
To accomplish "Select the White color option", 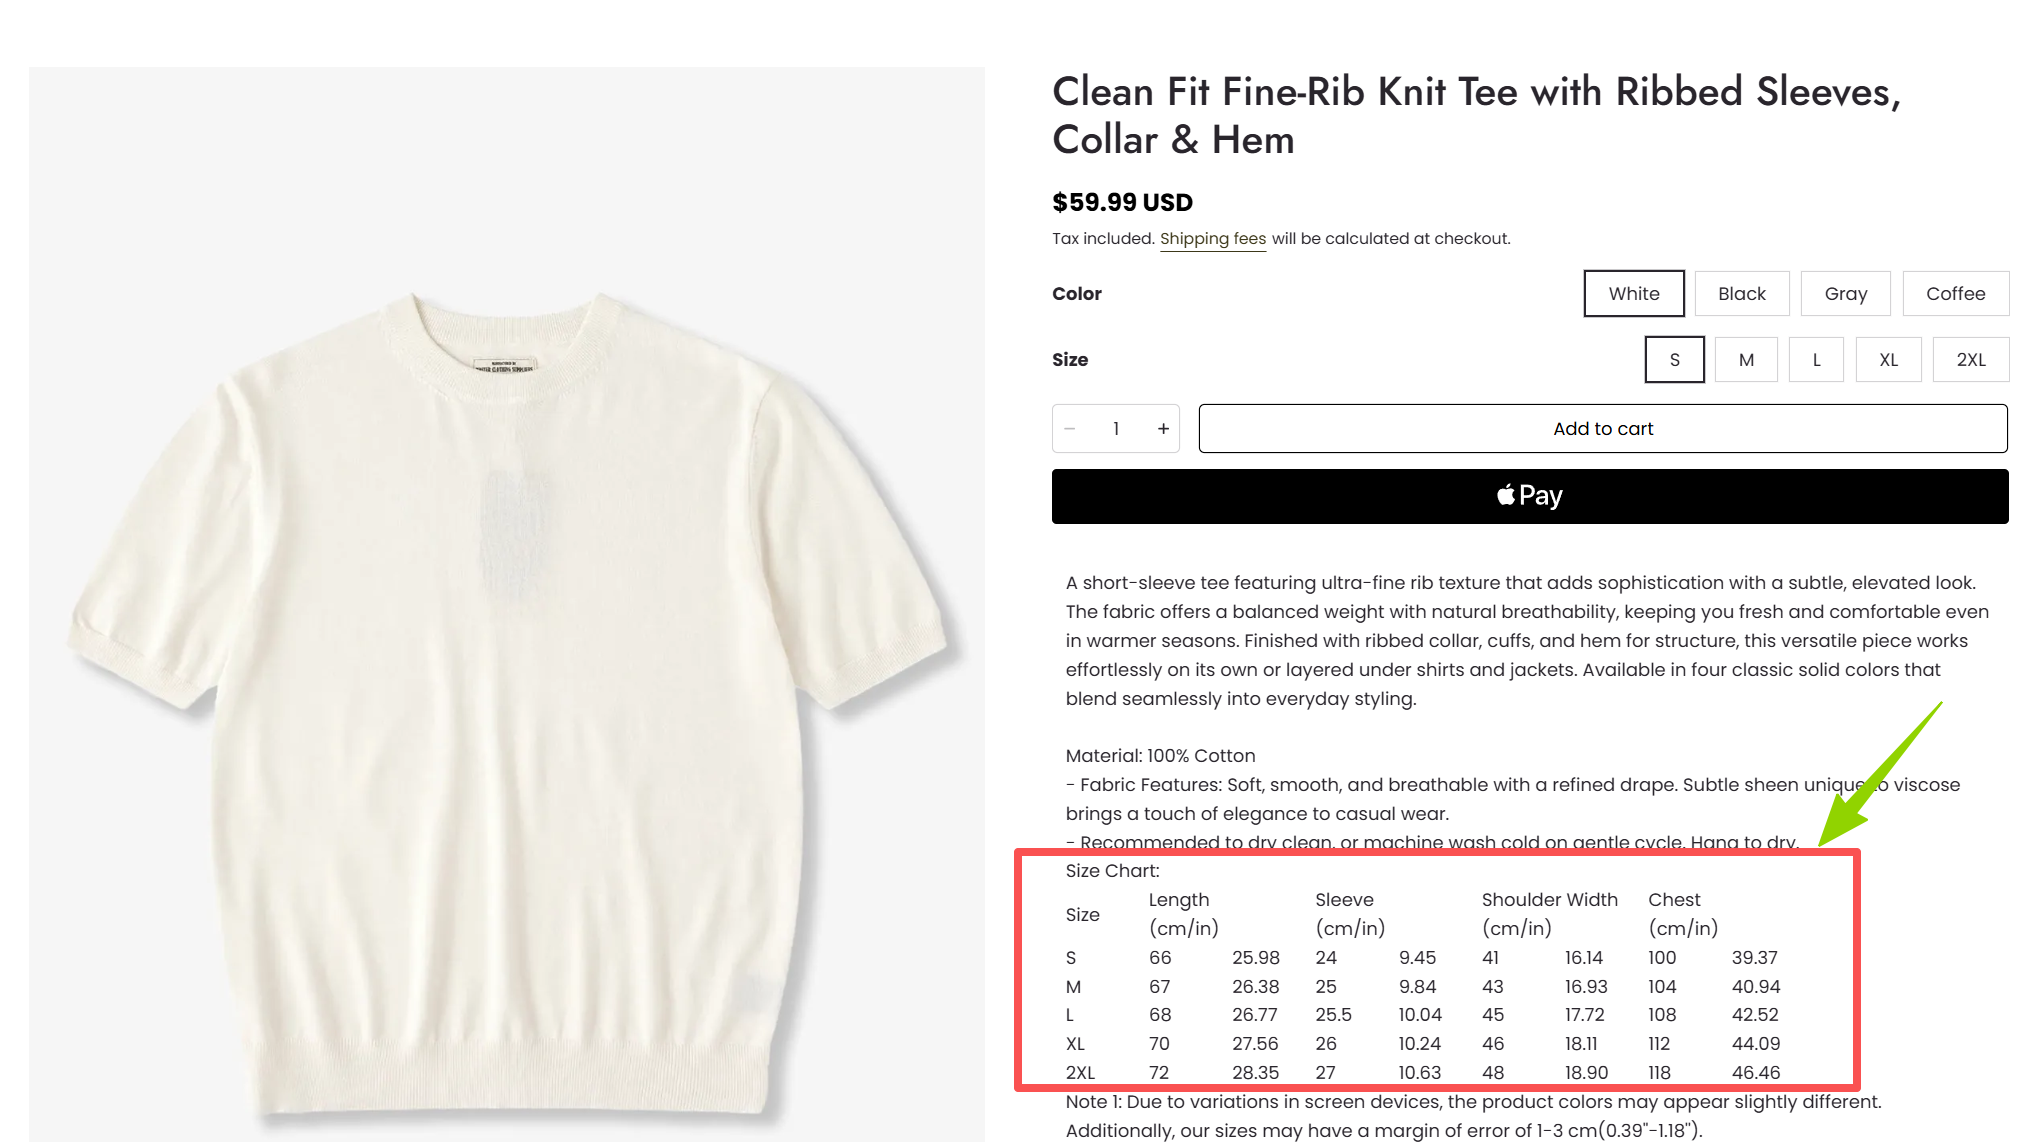I will pos(1633,294).
